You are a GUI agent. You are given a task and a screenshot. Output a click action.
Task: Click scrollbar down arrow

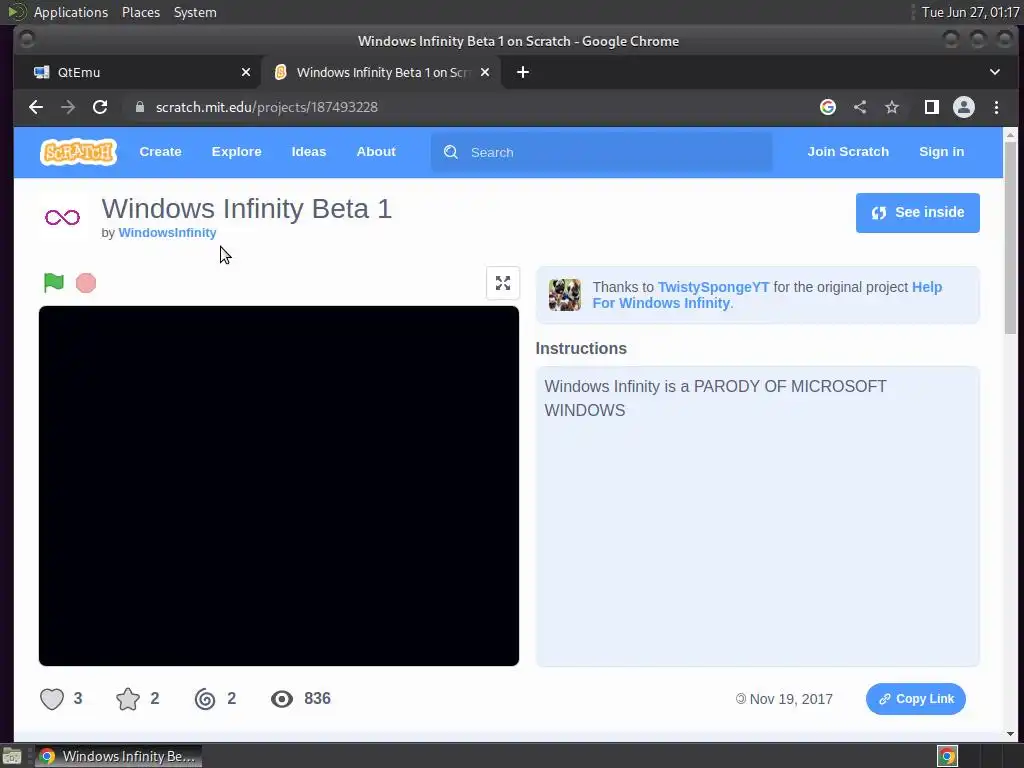coord(1010,734)
